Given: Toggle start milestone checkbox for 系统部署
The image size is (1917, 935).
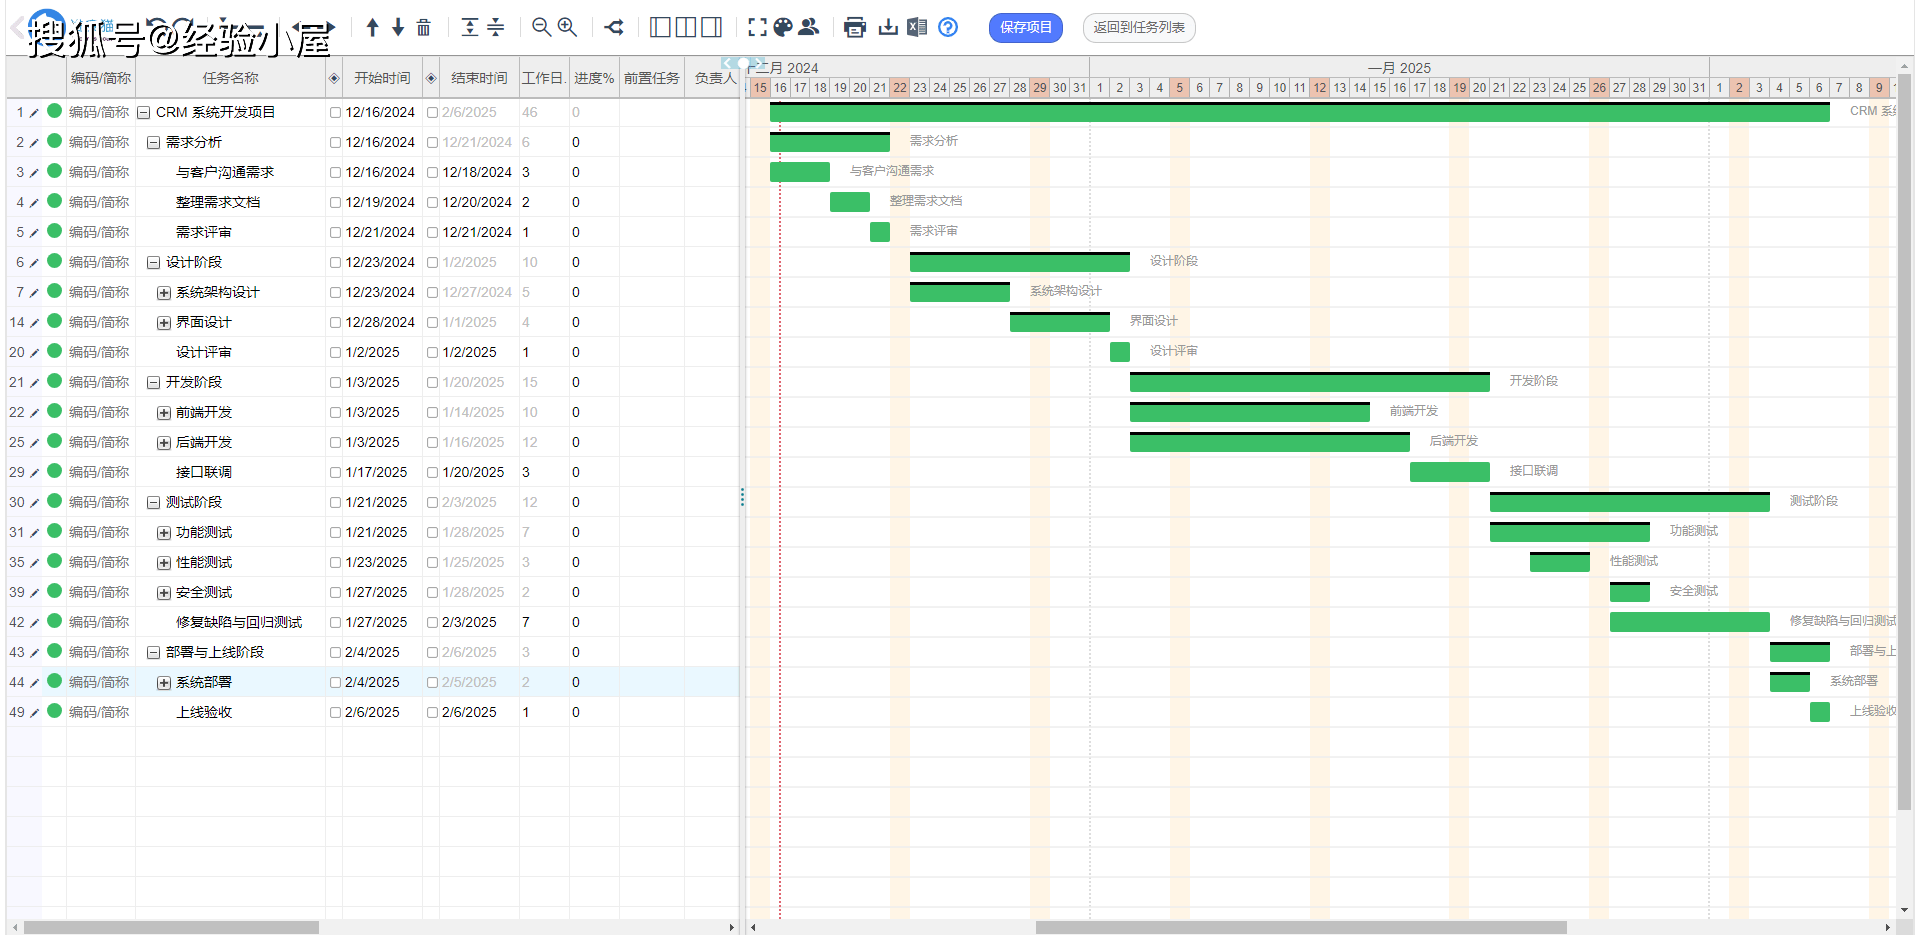Looking at the screenshot, I should click(x=335, y=683).
